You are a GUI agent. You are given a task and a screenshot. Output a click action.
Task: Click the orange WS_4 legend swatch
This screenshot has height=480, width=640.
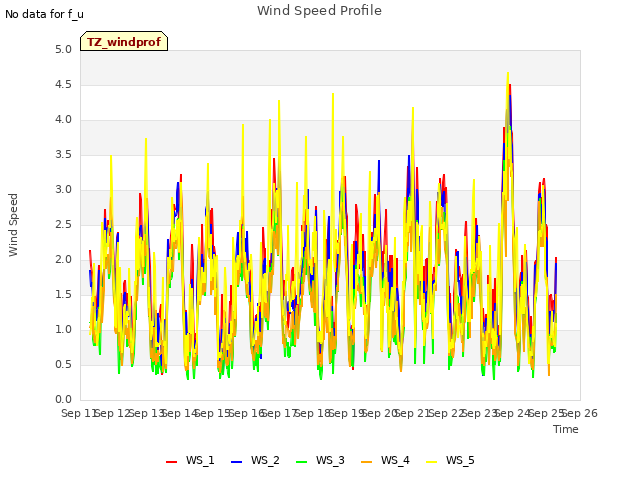pos(367,462)
